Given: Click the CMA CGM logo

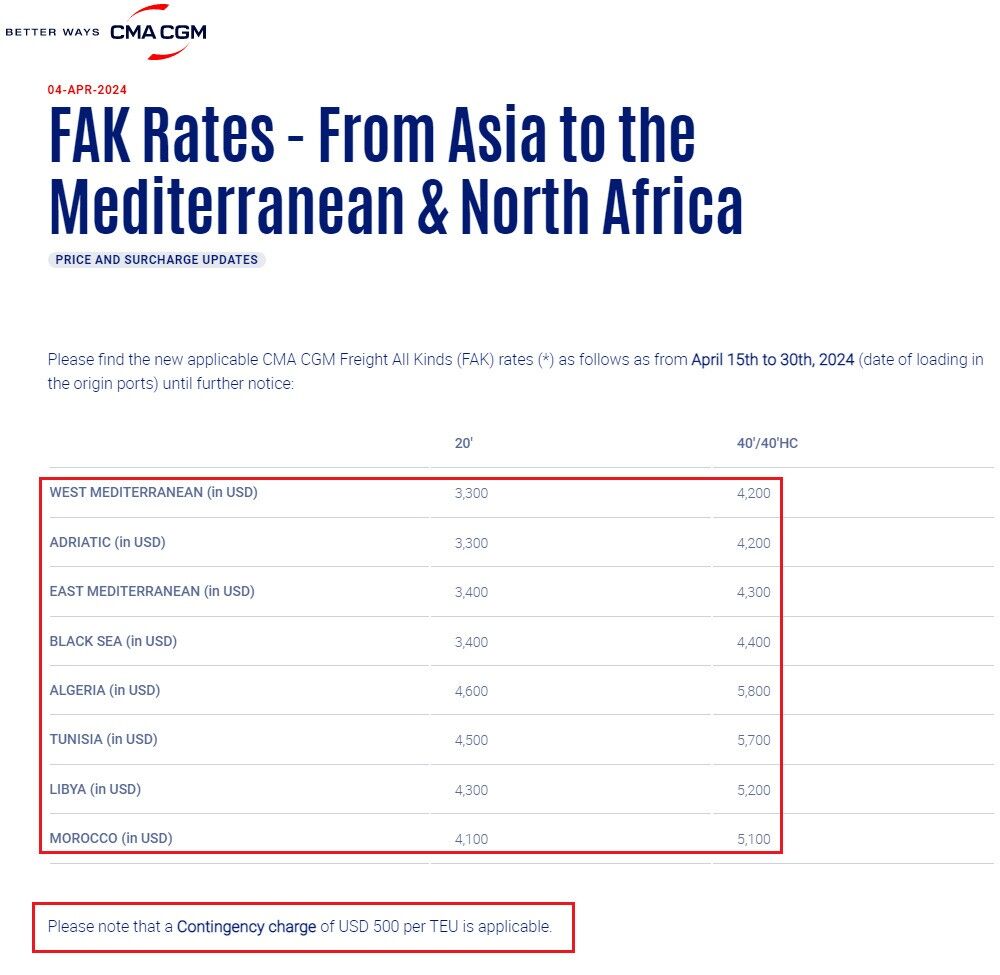Looking at the screenshot, I should click(x=158, y=31).
